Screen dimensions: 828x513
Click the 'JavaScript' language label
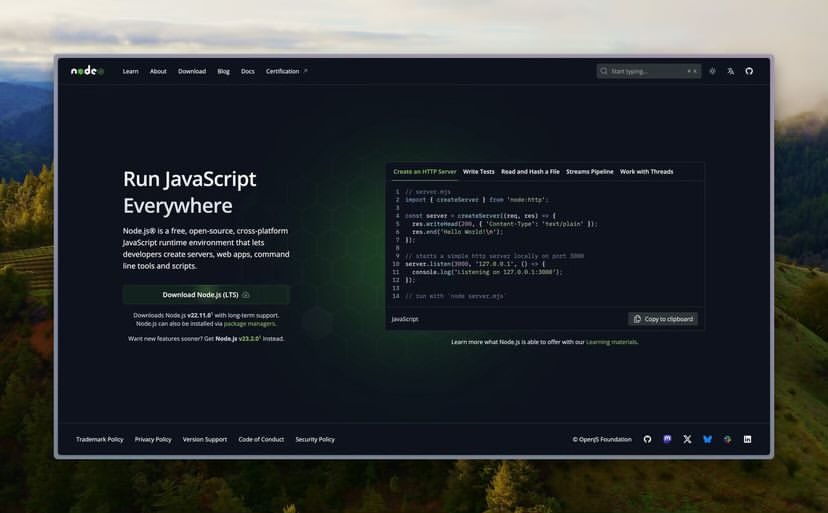click(x=405, y=319)
